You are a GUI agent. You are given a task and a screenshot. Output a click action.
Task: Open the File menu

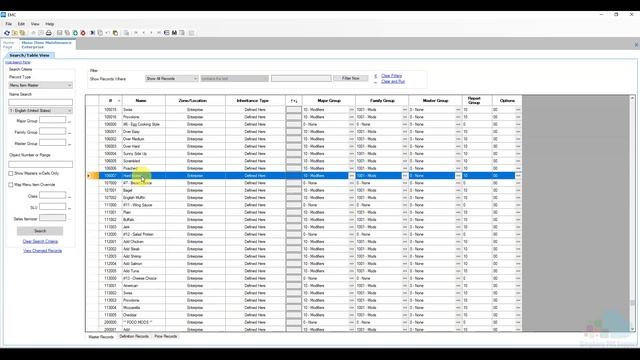(x=9, y=24)
